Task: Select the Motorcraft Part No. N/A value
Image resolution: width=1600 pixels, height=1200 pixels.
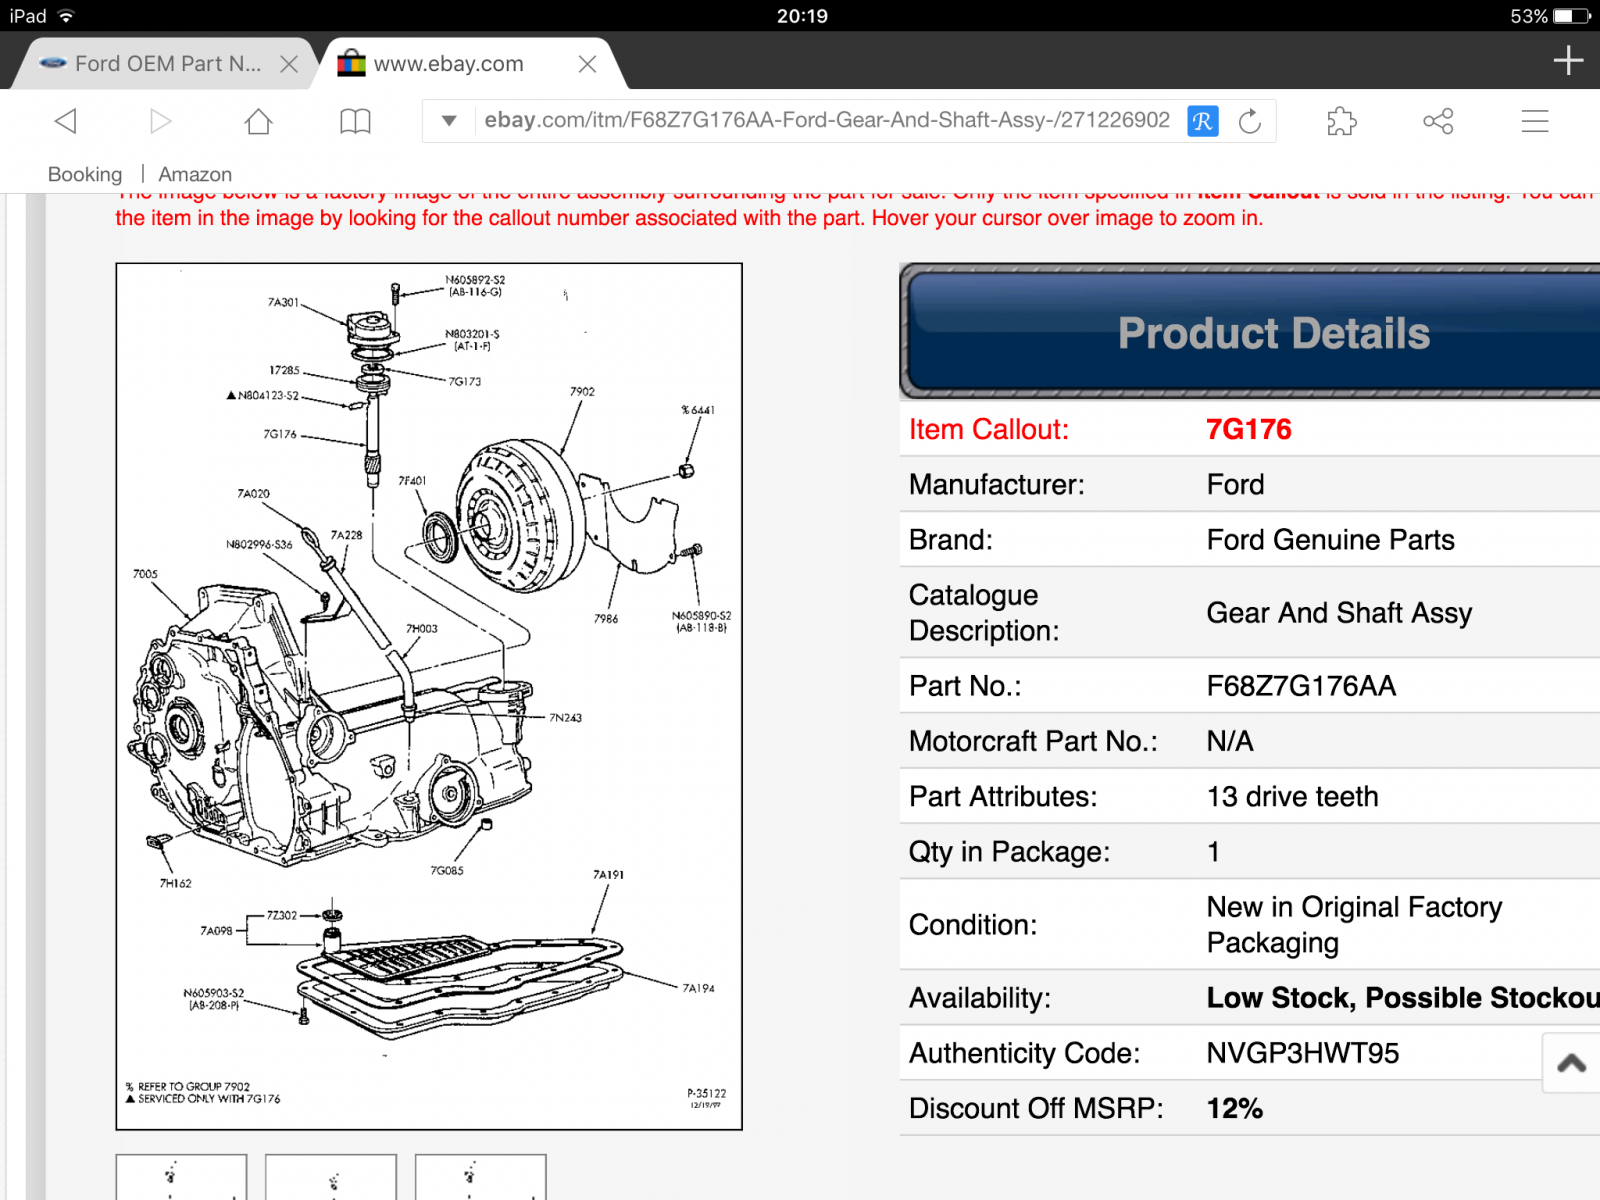Action: tap(1230, 741)
